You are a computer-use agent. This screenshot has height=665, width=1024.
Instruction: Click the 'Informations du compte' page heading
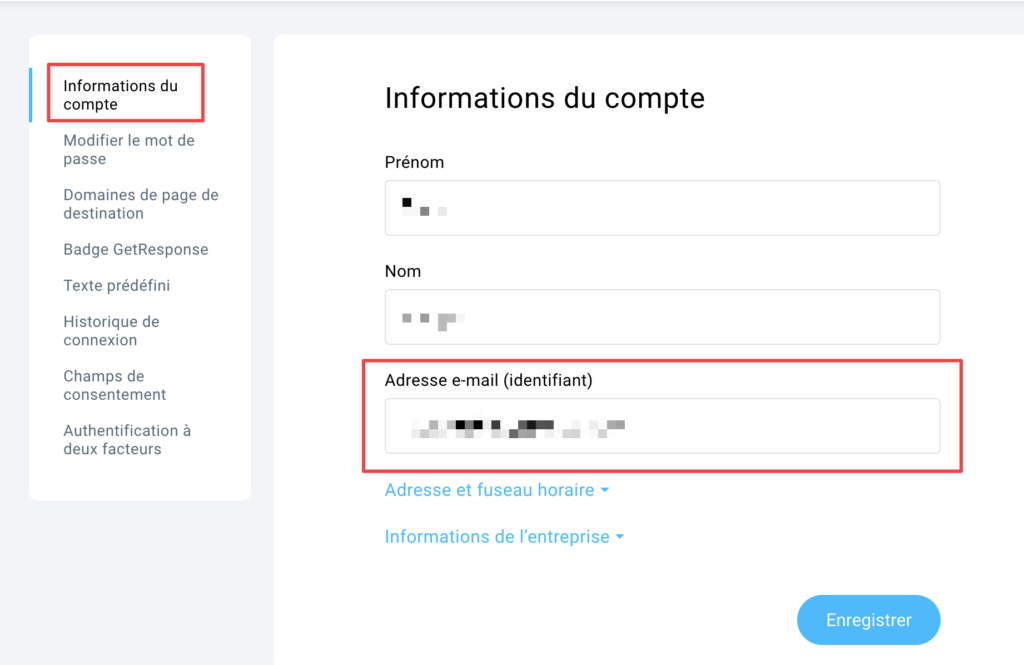(x=544, y=98)
